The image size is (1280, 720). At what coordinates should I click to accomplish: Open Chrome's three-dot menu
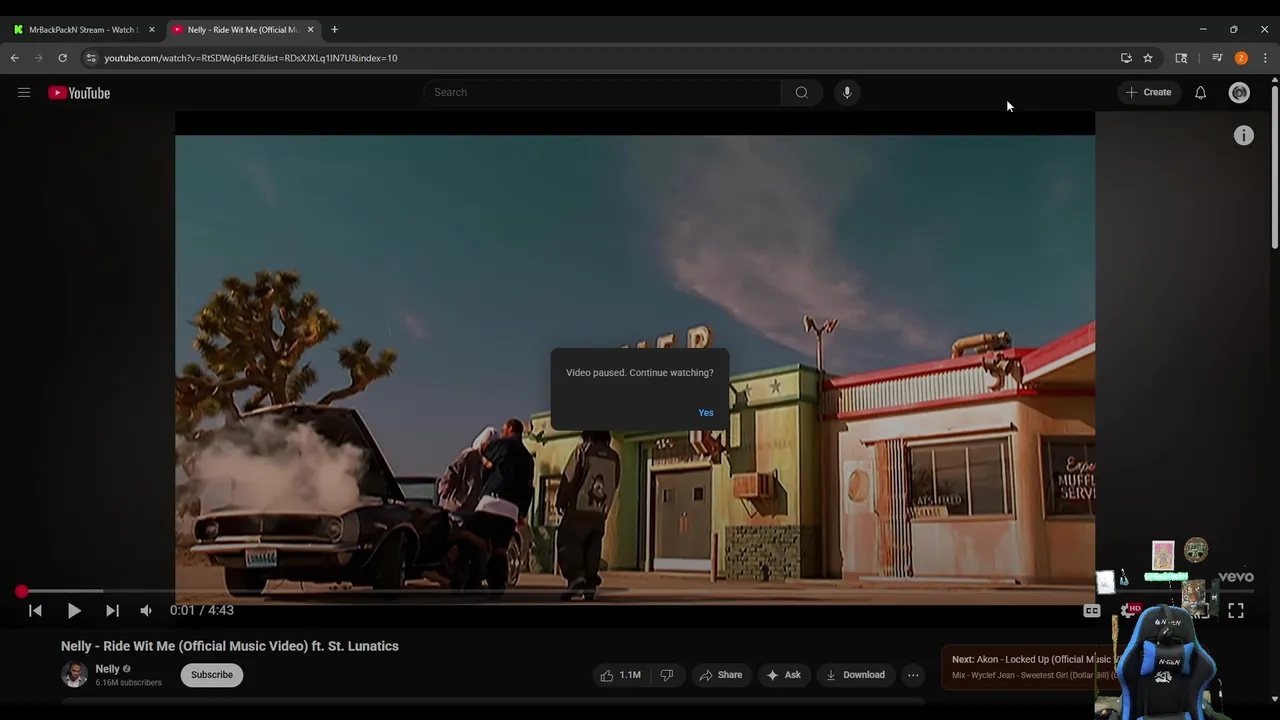[1265, 58]
